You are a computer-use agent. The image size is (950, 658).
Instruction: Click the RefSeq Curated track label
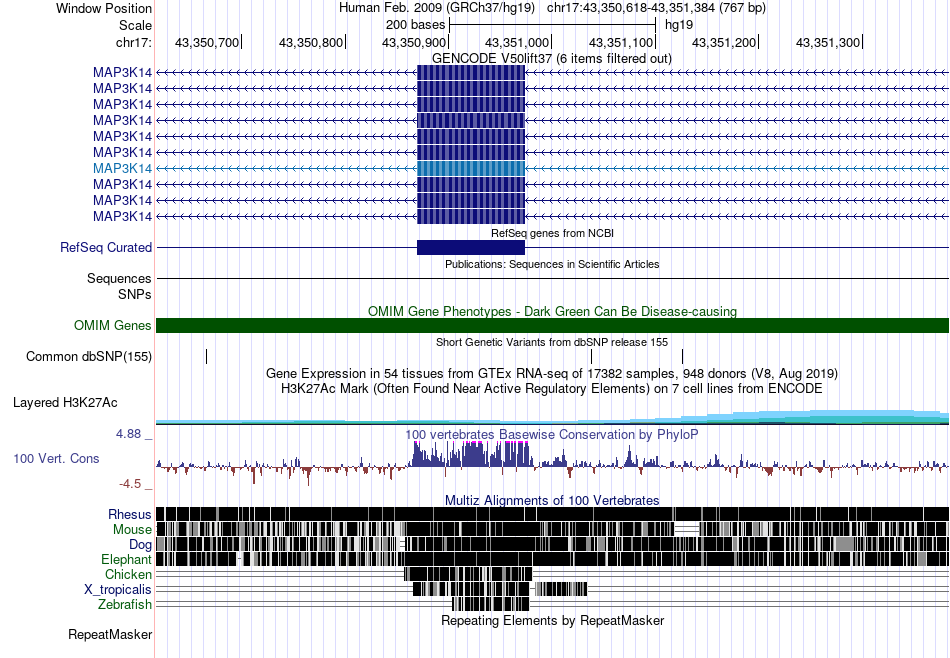coord(106,247)
